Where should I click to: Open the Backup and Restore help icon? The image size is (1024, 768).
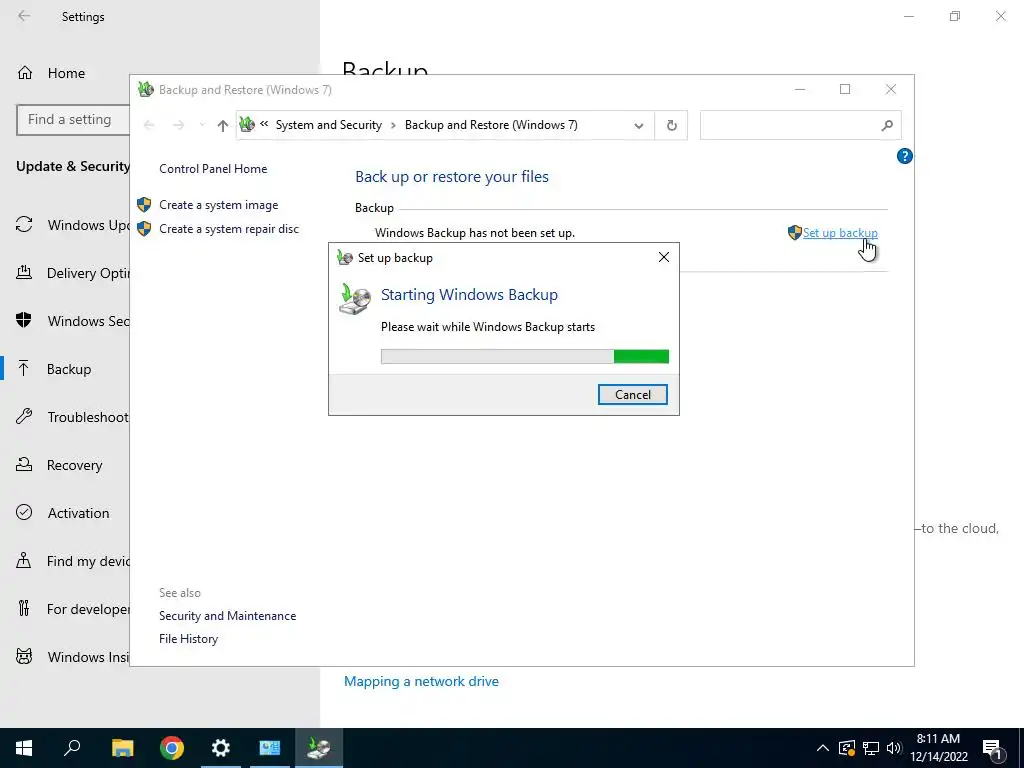[904, 156]
